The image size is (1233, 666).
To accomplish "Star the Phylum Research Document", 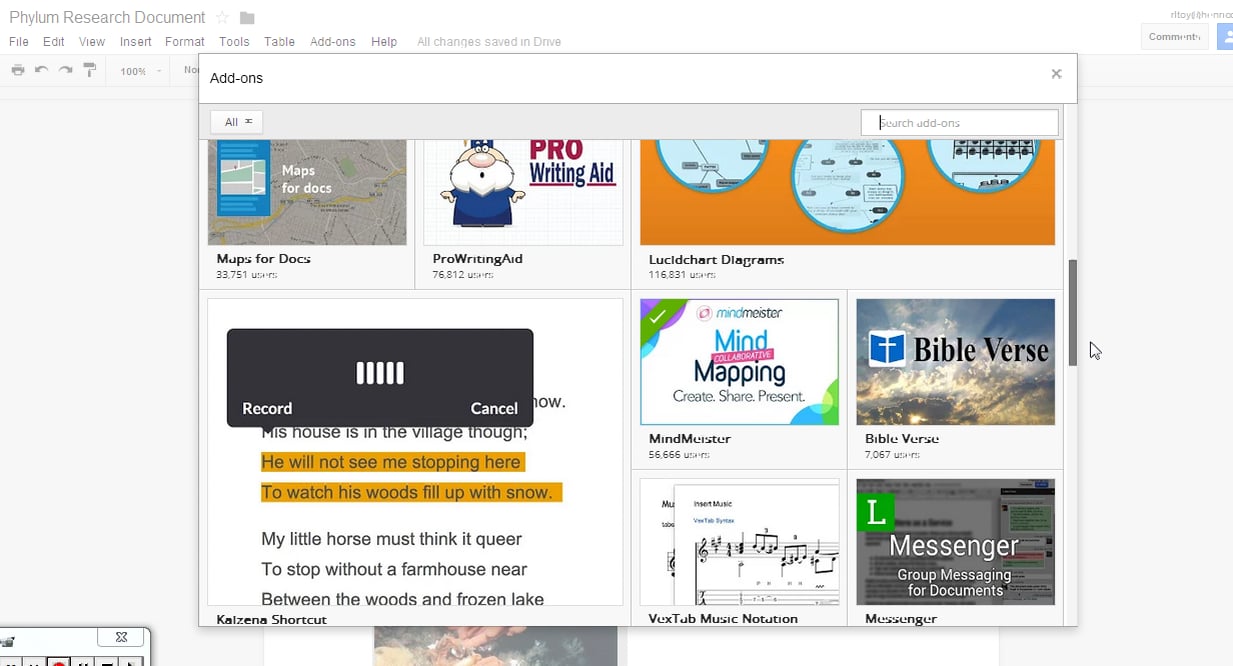I will (x=222, y=18).
